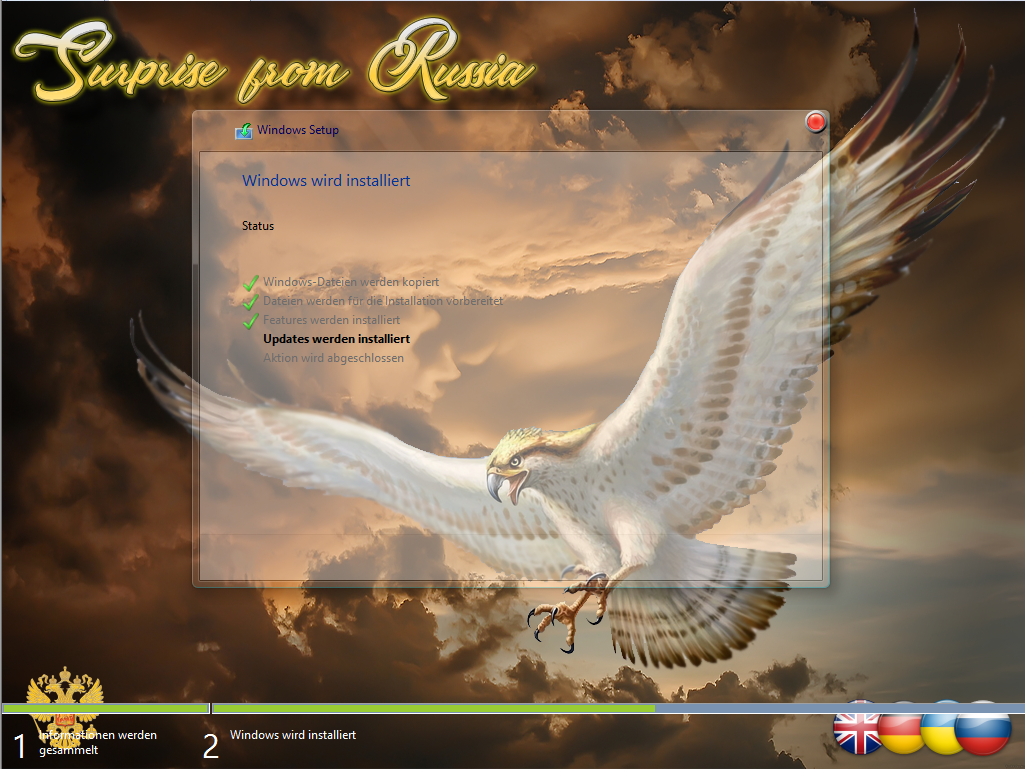Image resolution: width=1025 pixels, height=769 pixels.
Task: Click 'Aktion wird abgeschlossen' pending step
Action: pos(333,358)
